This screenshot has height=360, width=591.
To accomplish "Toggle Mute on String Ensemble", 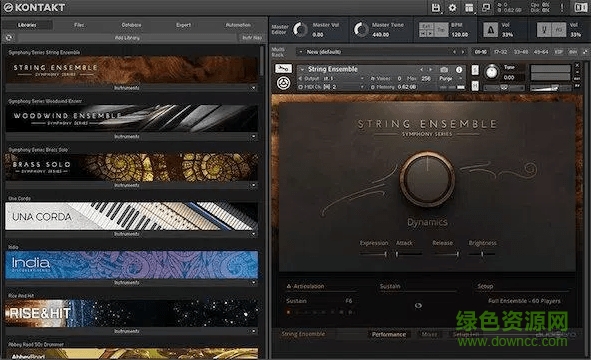I will tap(475, 86).
